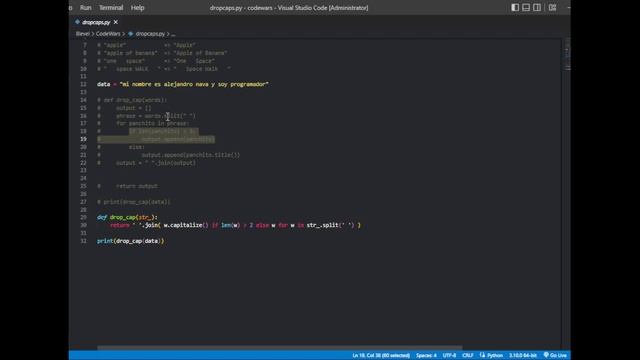
Task: Click the commented return output line
Action: [127, 186]
